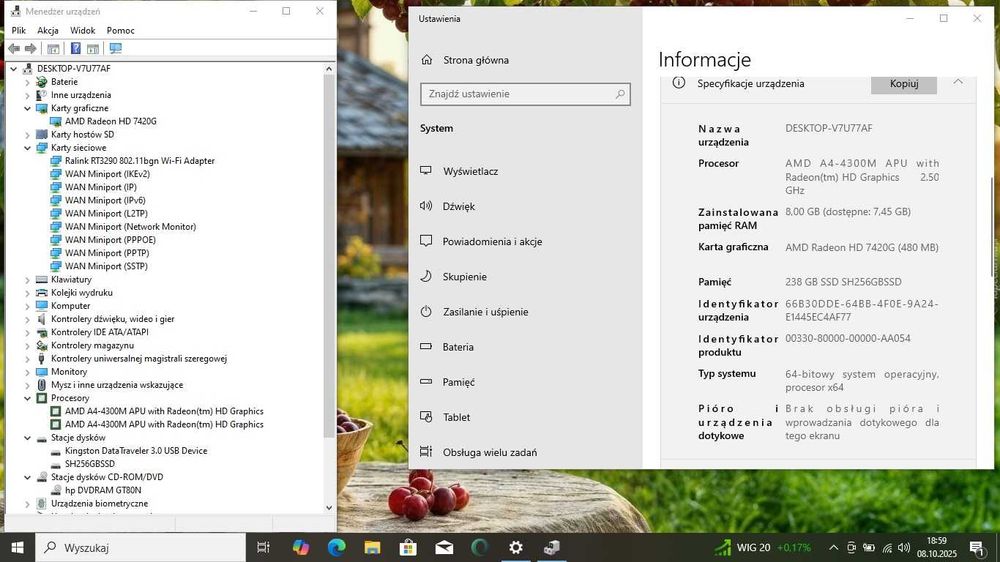1000x562 pixels.
Task: Open the Widok menu
Action: tap(82, 30)
